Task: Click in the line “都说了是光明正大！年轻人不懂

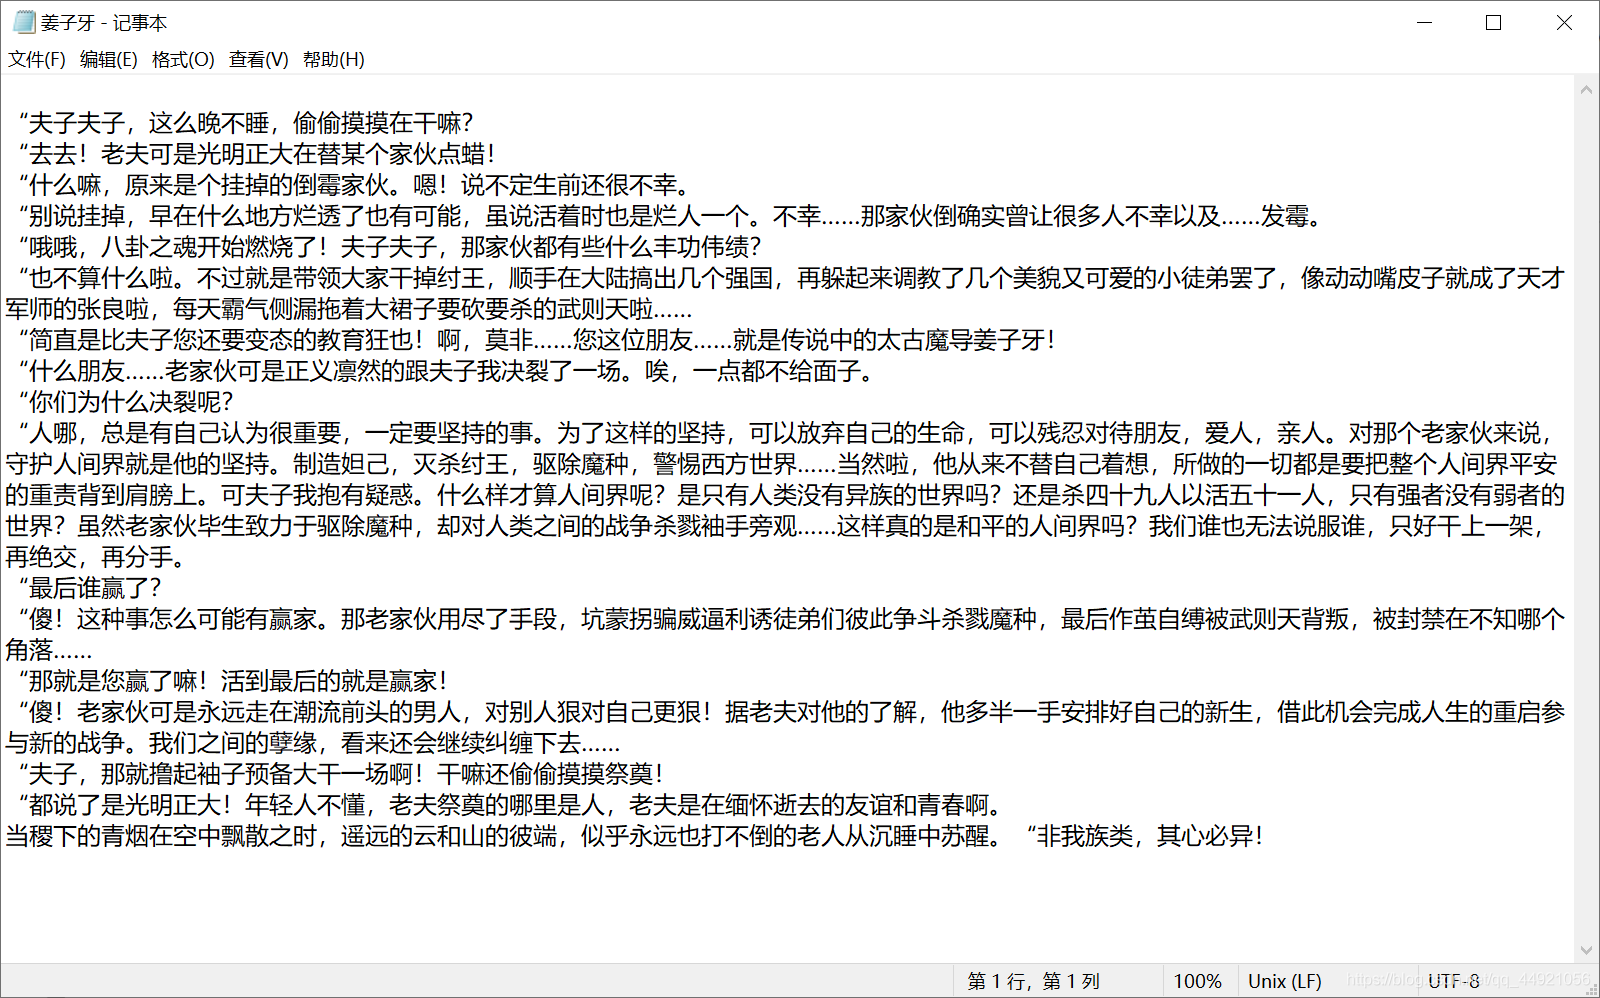Action: pyautogui.click(x=510, y=805)
